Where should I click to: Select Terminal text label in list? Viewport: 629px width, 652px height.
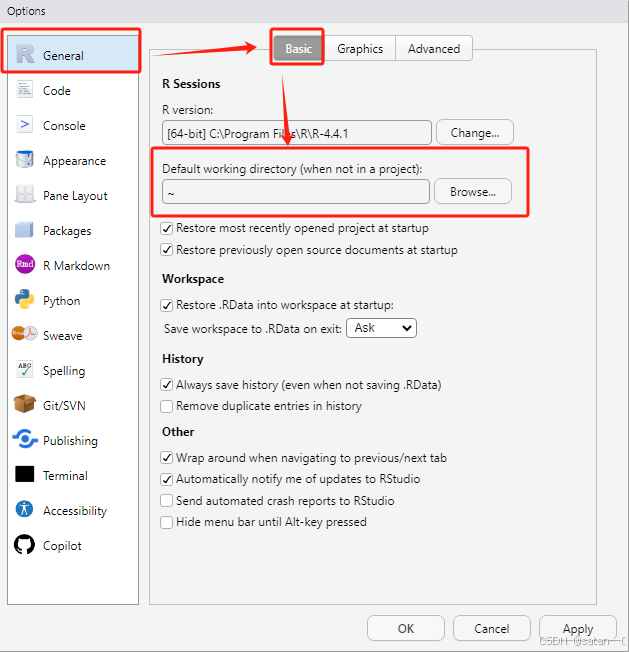tap(65, 475)
